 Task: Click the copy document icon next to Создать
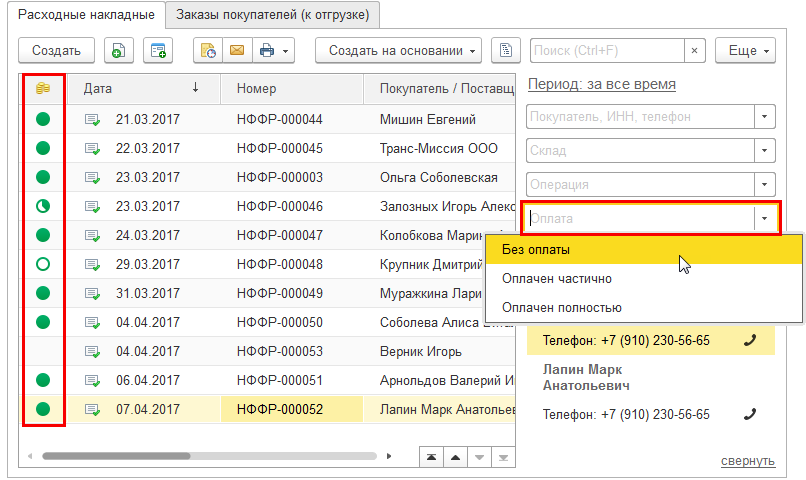[x=118, y=50]
